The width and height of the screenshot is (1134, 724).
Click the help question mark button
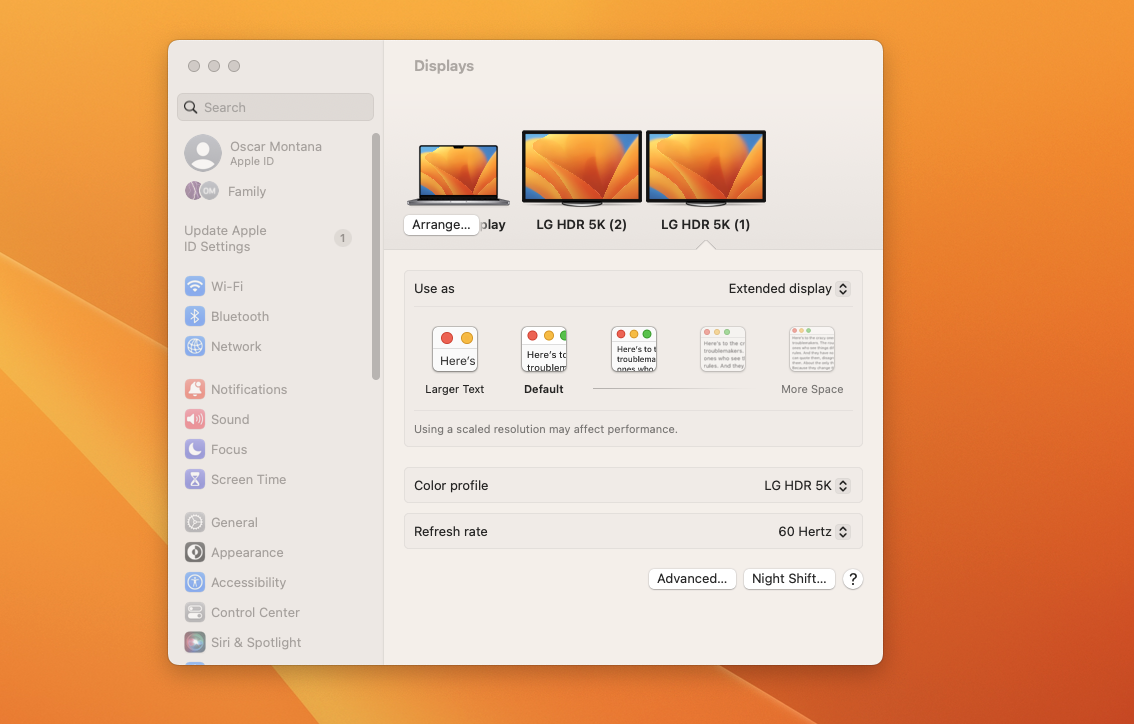click(x=853, y=579)
